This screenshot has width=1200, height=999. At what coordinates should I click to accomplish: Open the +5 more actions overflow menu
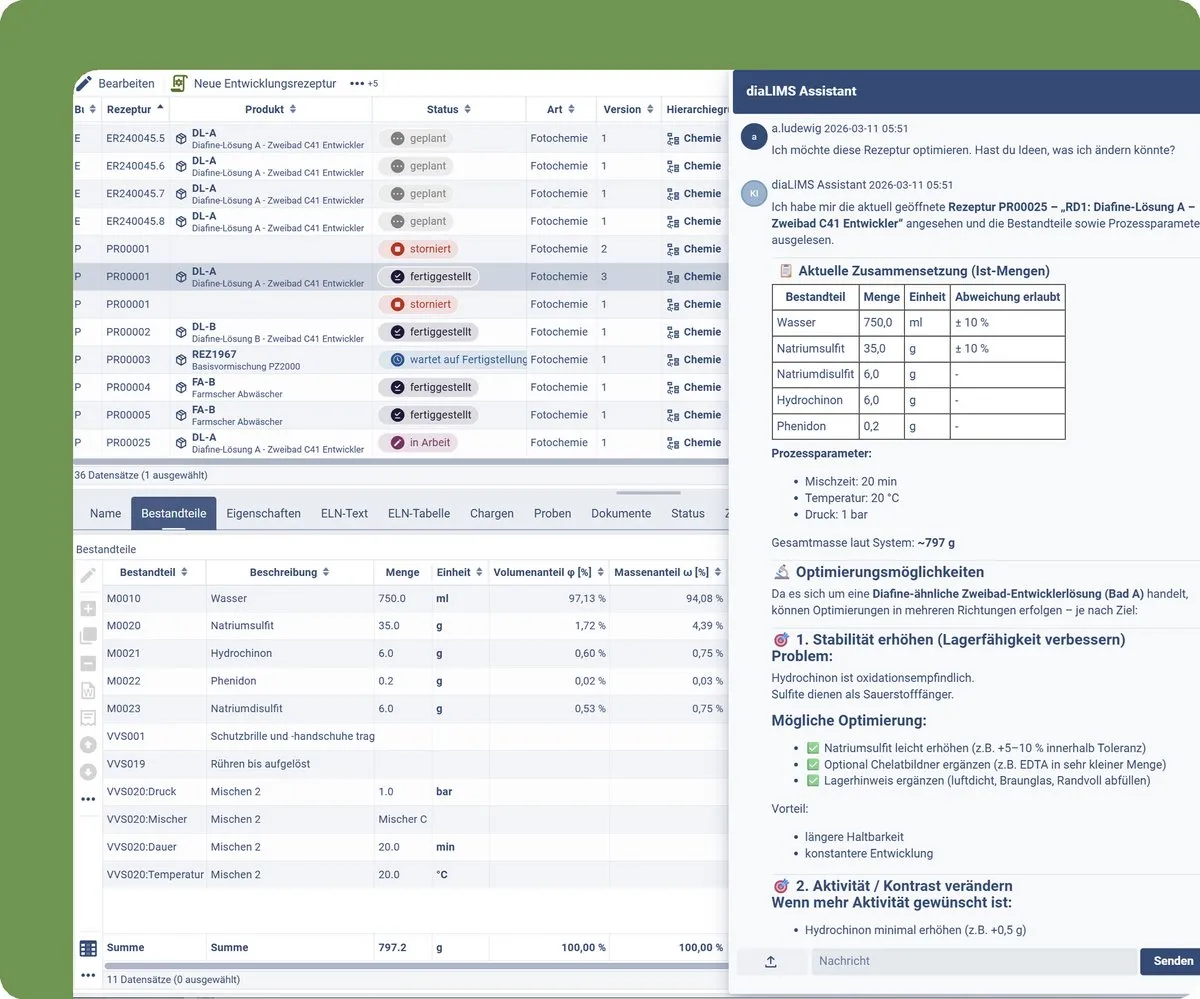tap(364, 83)
